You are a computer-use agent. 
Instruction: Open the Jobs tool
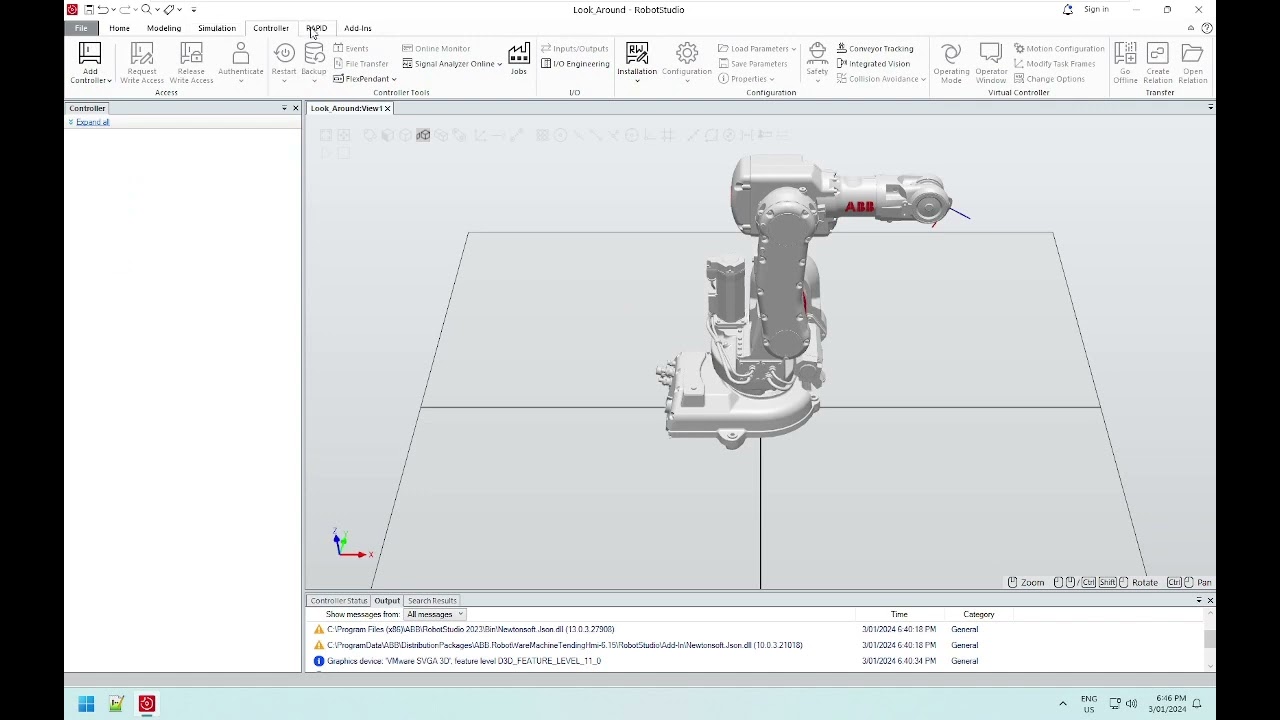pos(518,59)
